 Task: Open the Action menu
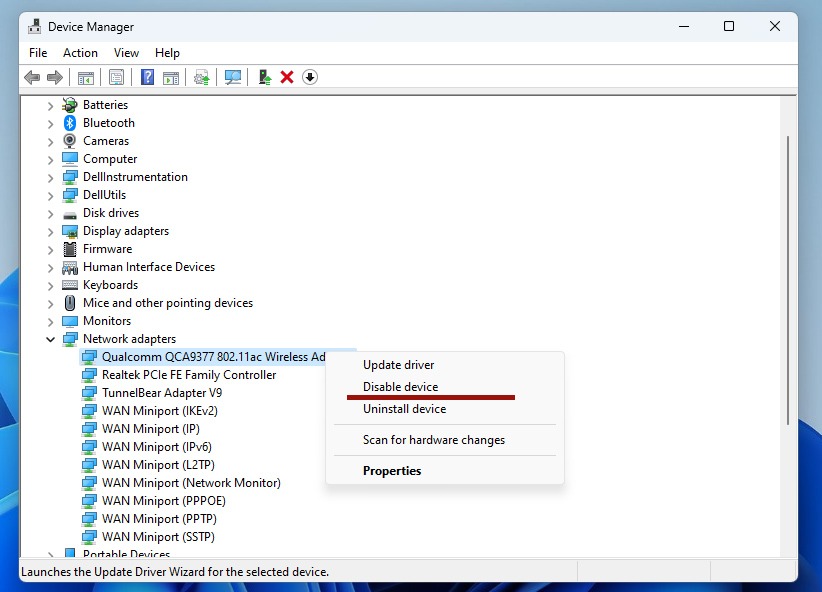[x=80, y=52]
